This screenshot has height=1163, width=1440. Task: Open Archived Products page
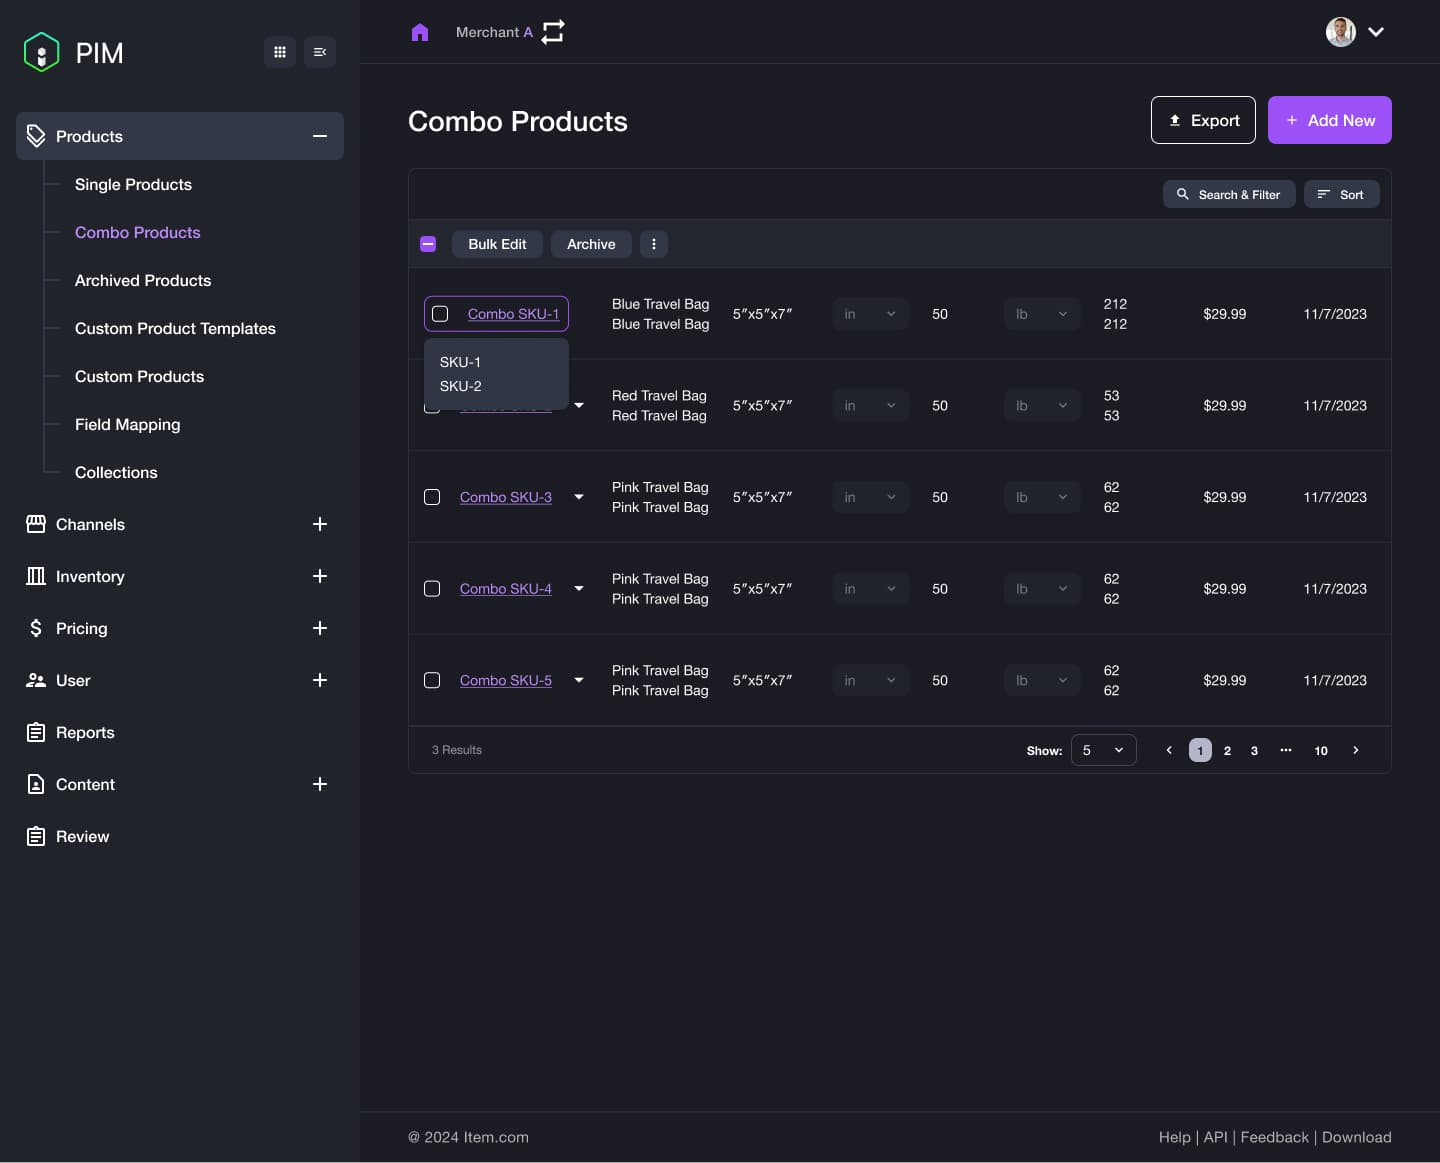(143, 280)
